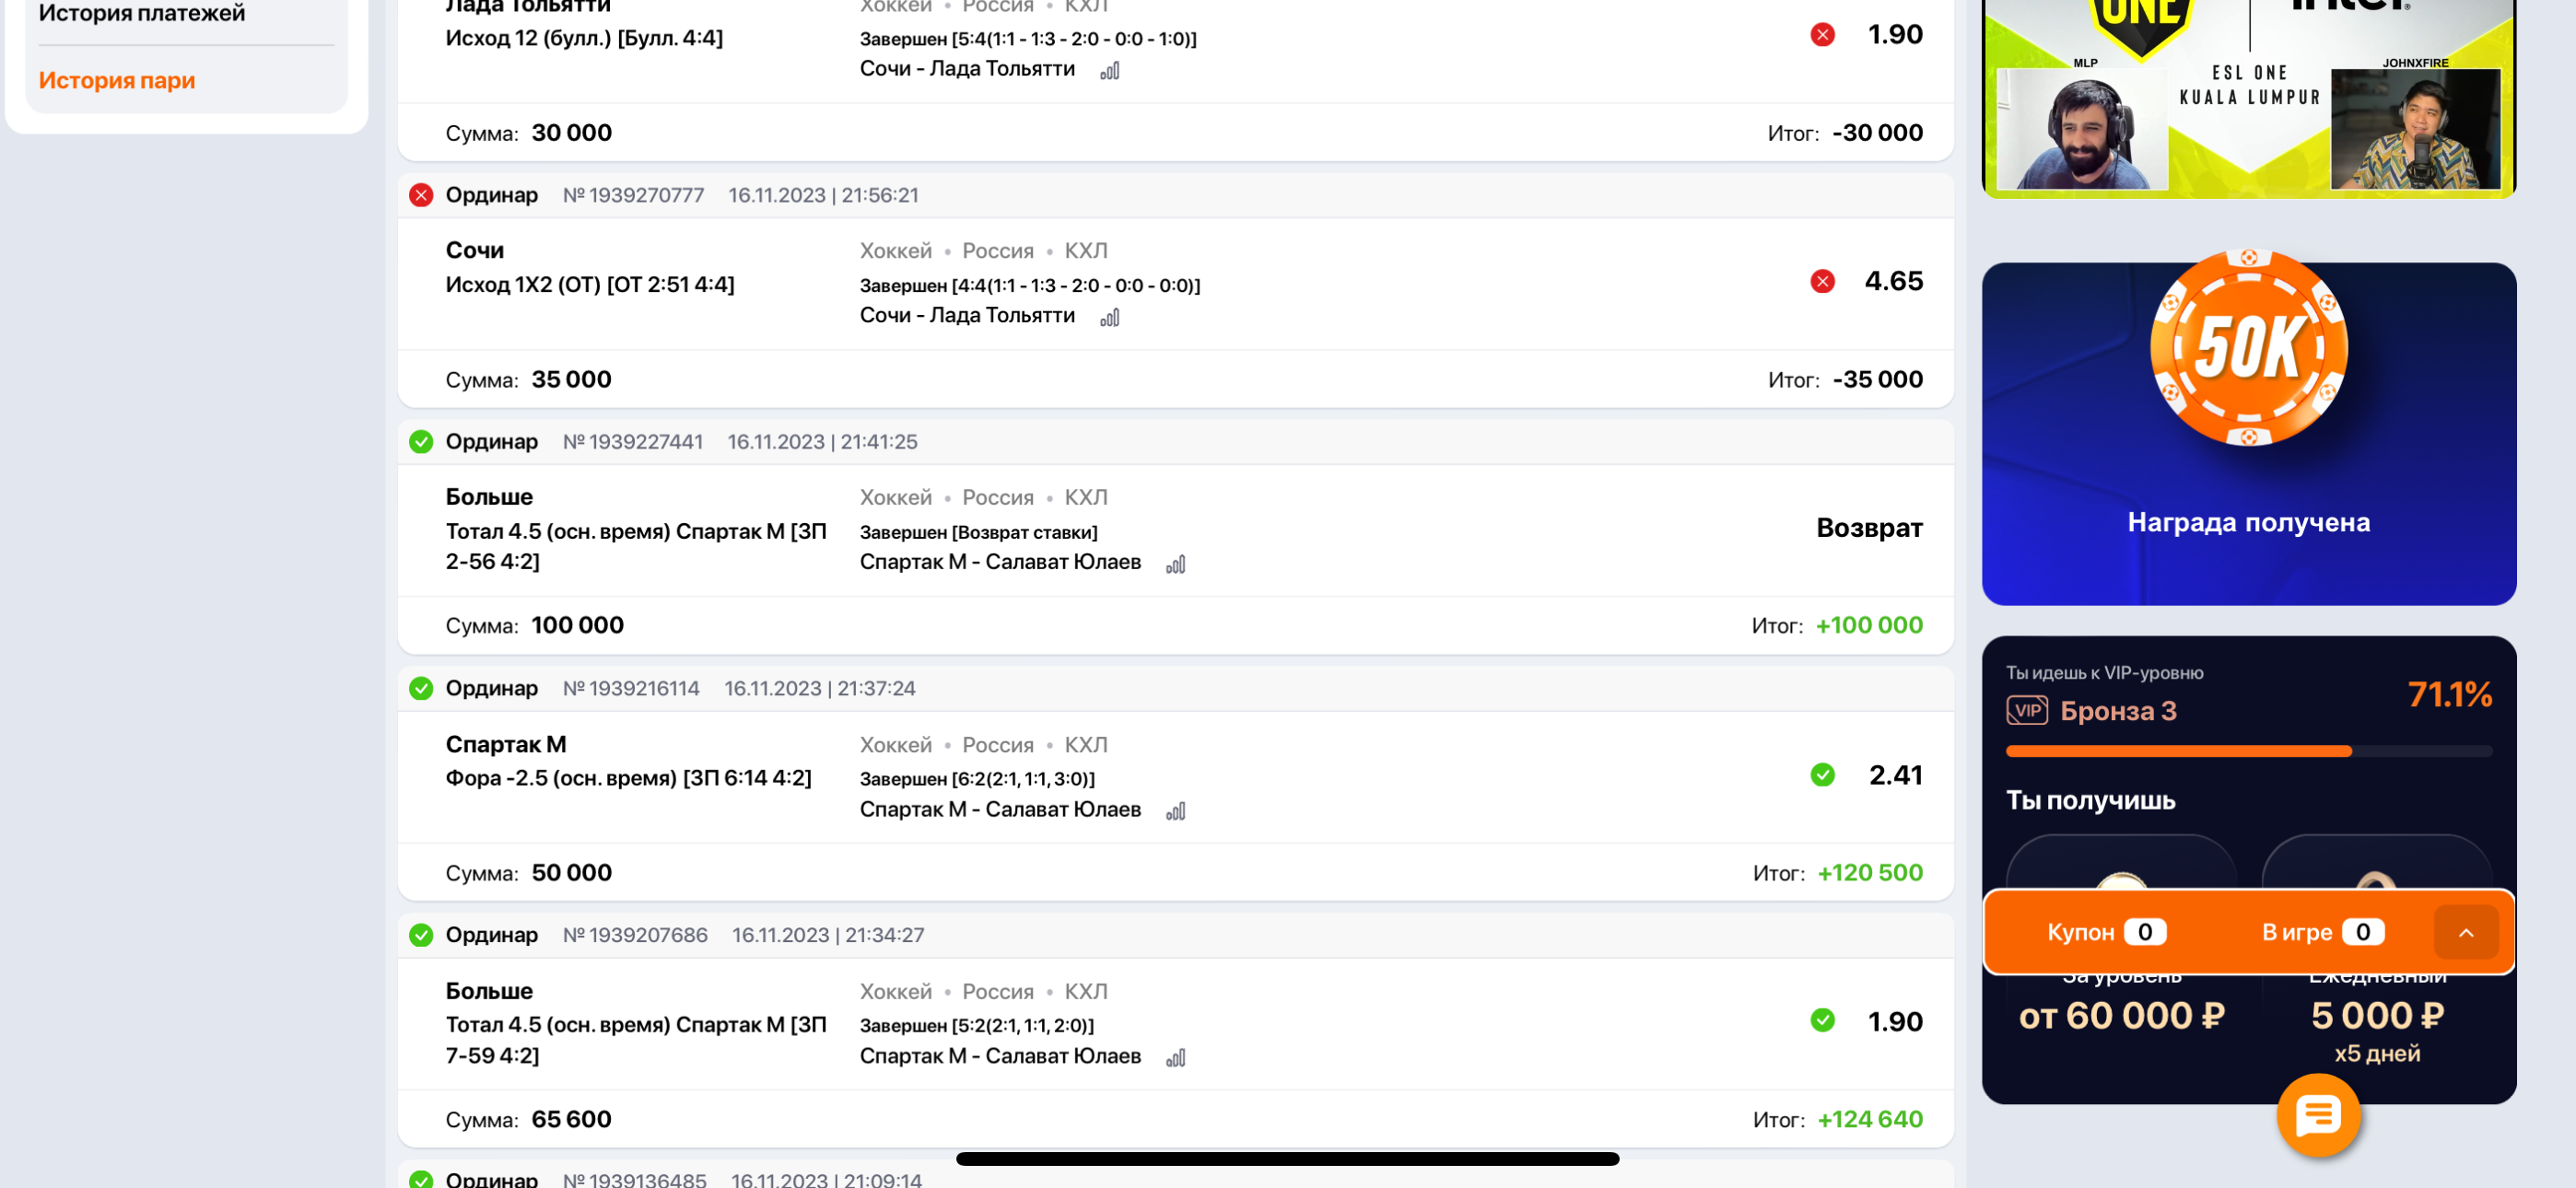Screen dimensions: 2576x1188
Task: Open История платежей in sidebar
Action: pyautogui.click(x=142, y=13)
